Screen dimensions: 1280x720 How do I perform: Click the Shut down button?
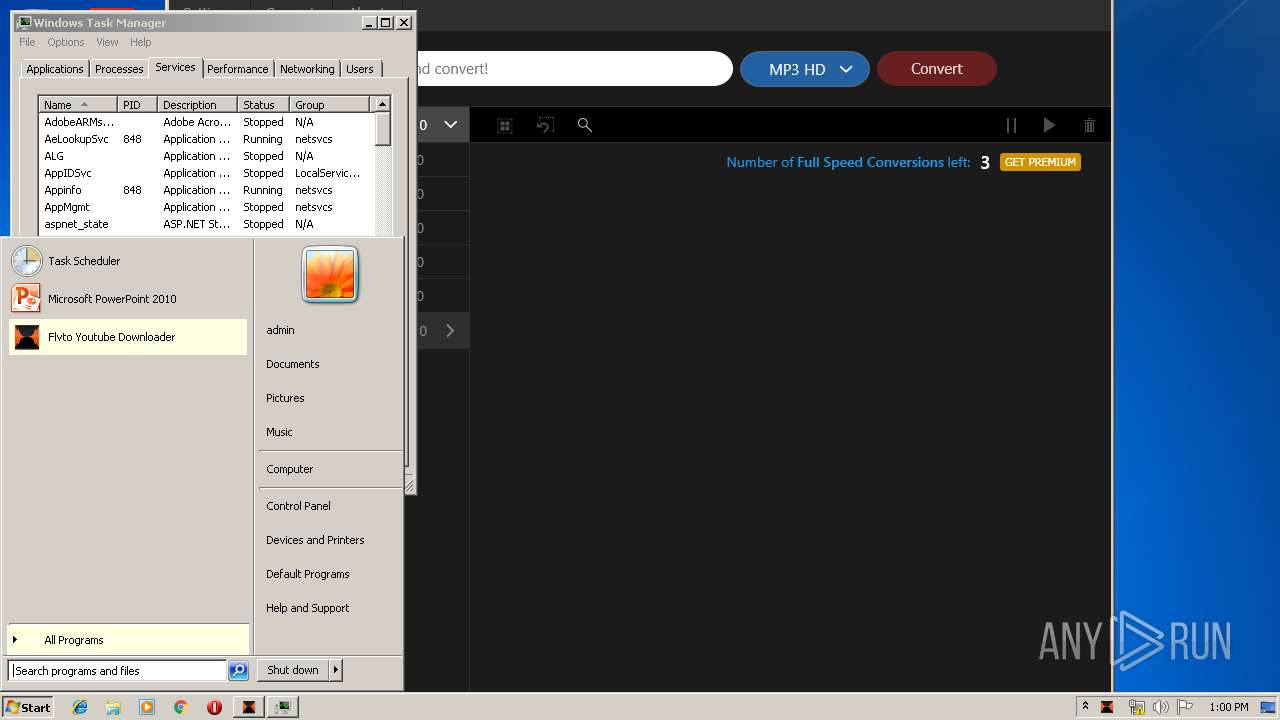[x=293, y=670]
